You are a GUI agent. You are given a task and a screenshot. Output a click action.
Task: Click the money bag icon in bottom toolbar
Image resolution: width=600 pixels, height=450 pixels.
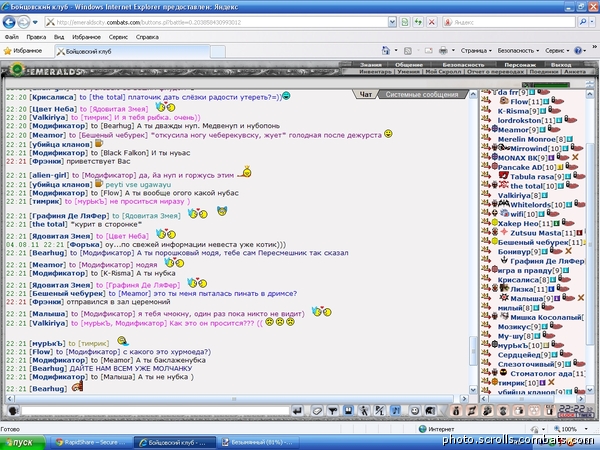click(456, 411)
